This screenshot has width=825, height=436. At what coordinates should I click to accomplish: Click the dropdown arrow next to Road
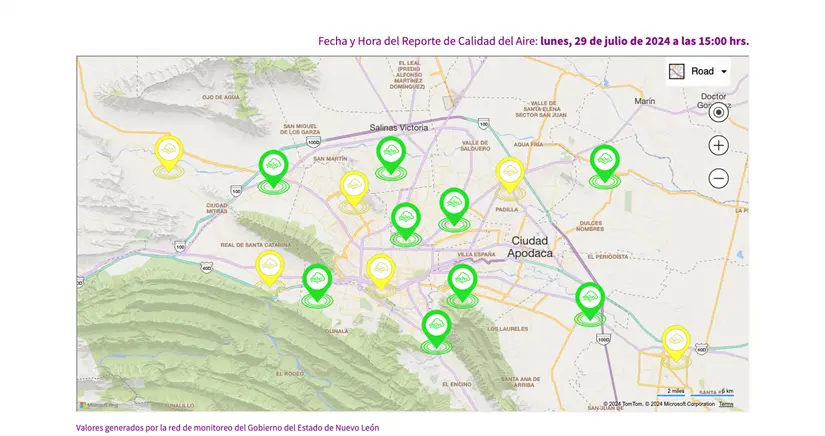(723, 72)
